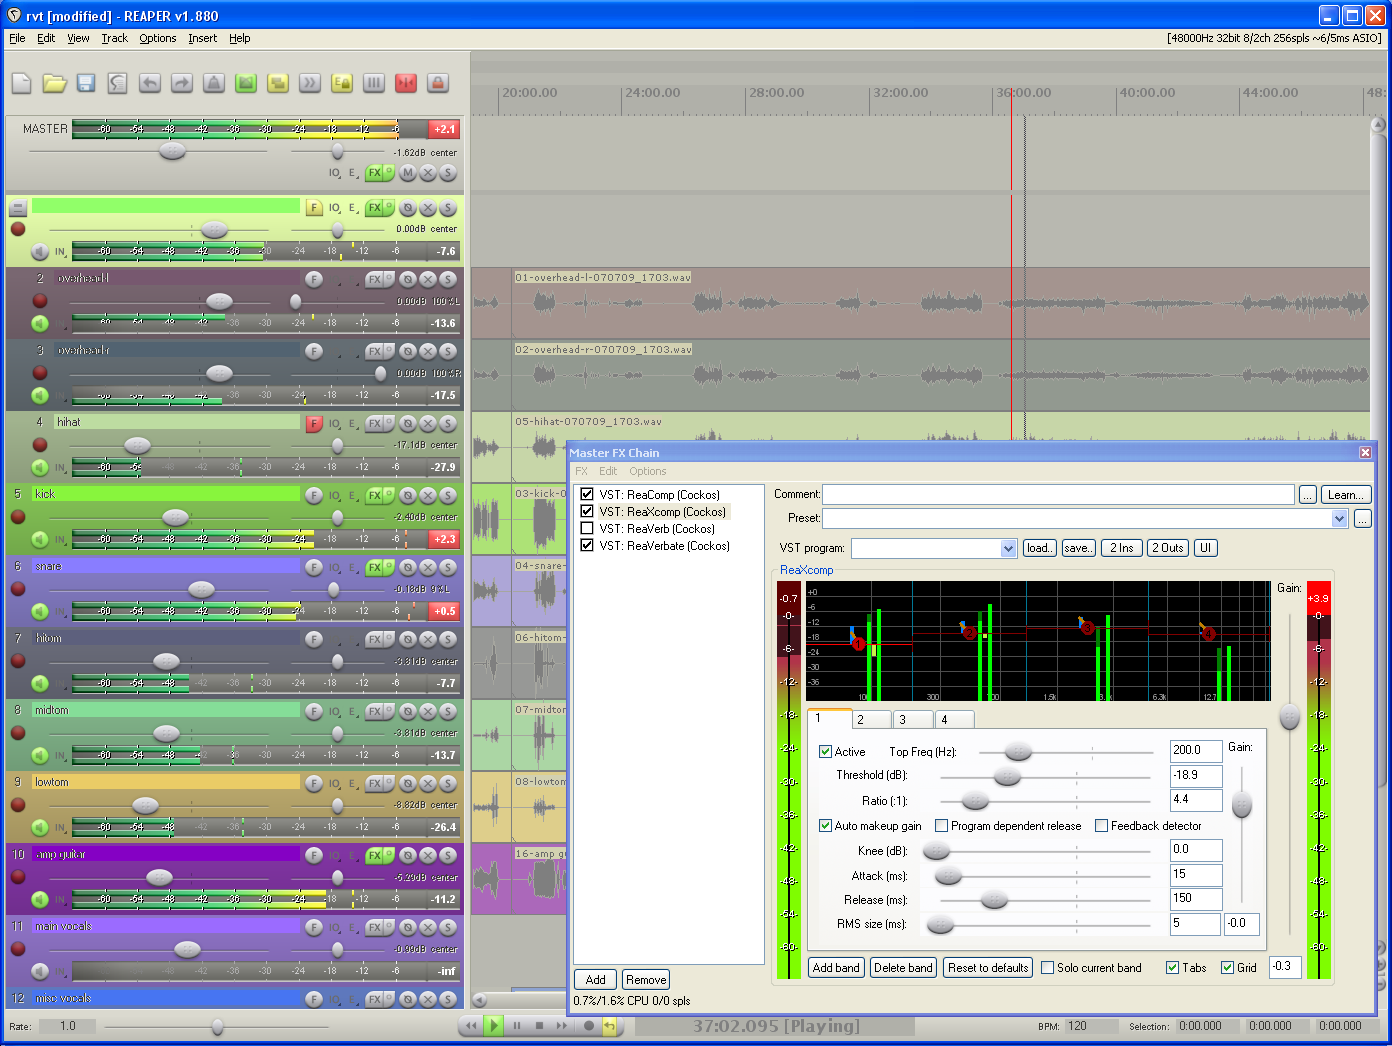
Task: Toggle input monitoring speaker on lowtom track
Action: tap(40, 827)
